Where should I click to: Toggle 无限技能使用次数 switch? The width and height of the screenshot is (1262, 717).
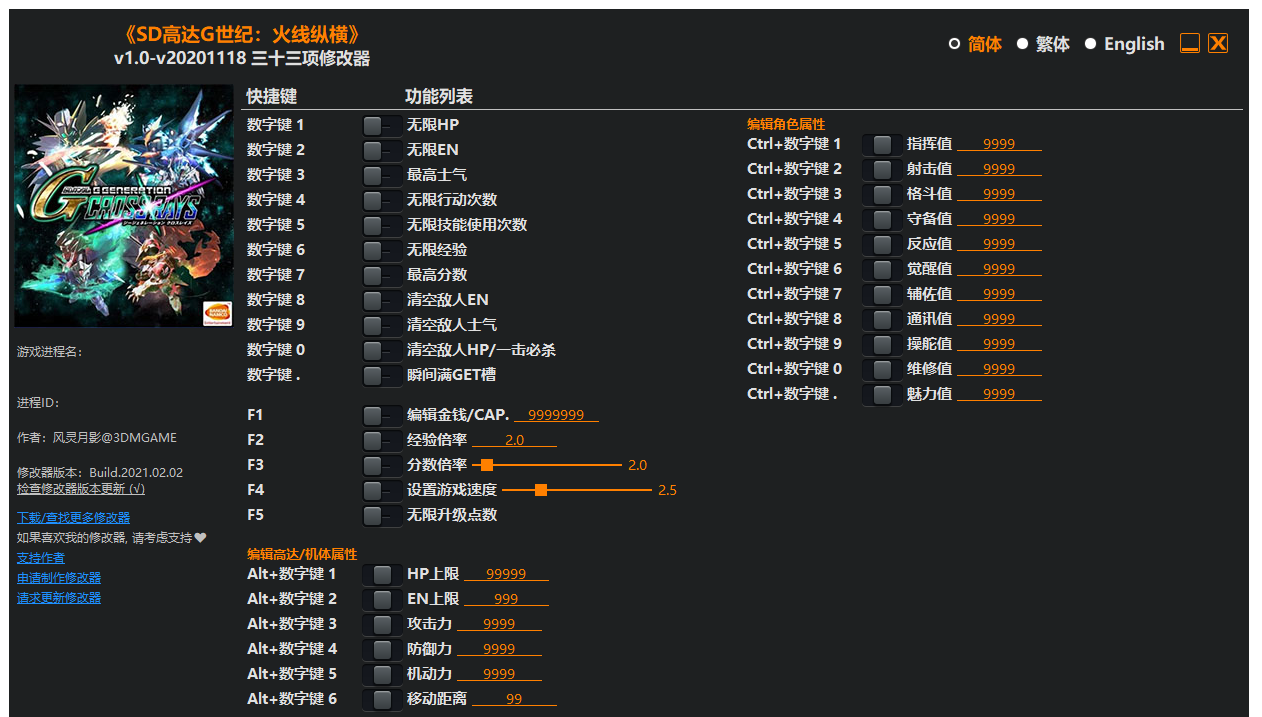click(382, 225)
